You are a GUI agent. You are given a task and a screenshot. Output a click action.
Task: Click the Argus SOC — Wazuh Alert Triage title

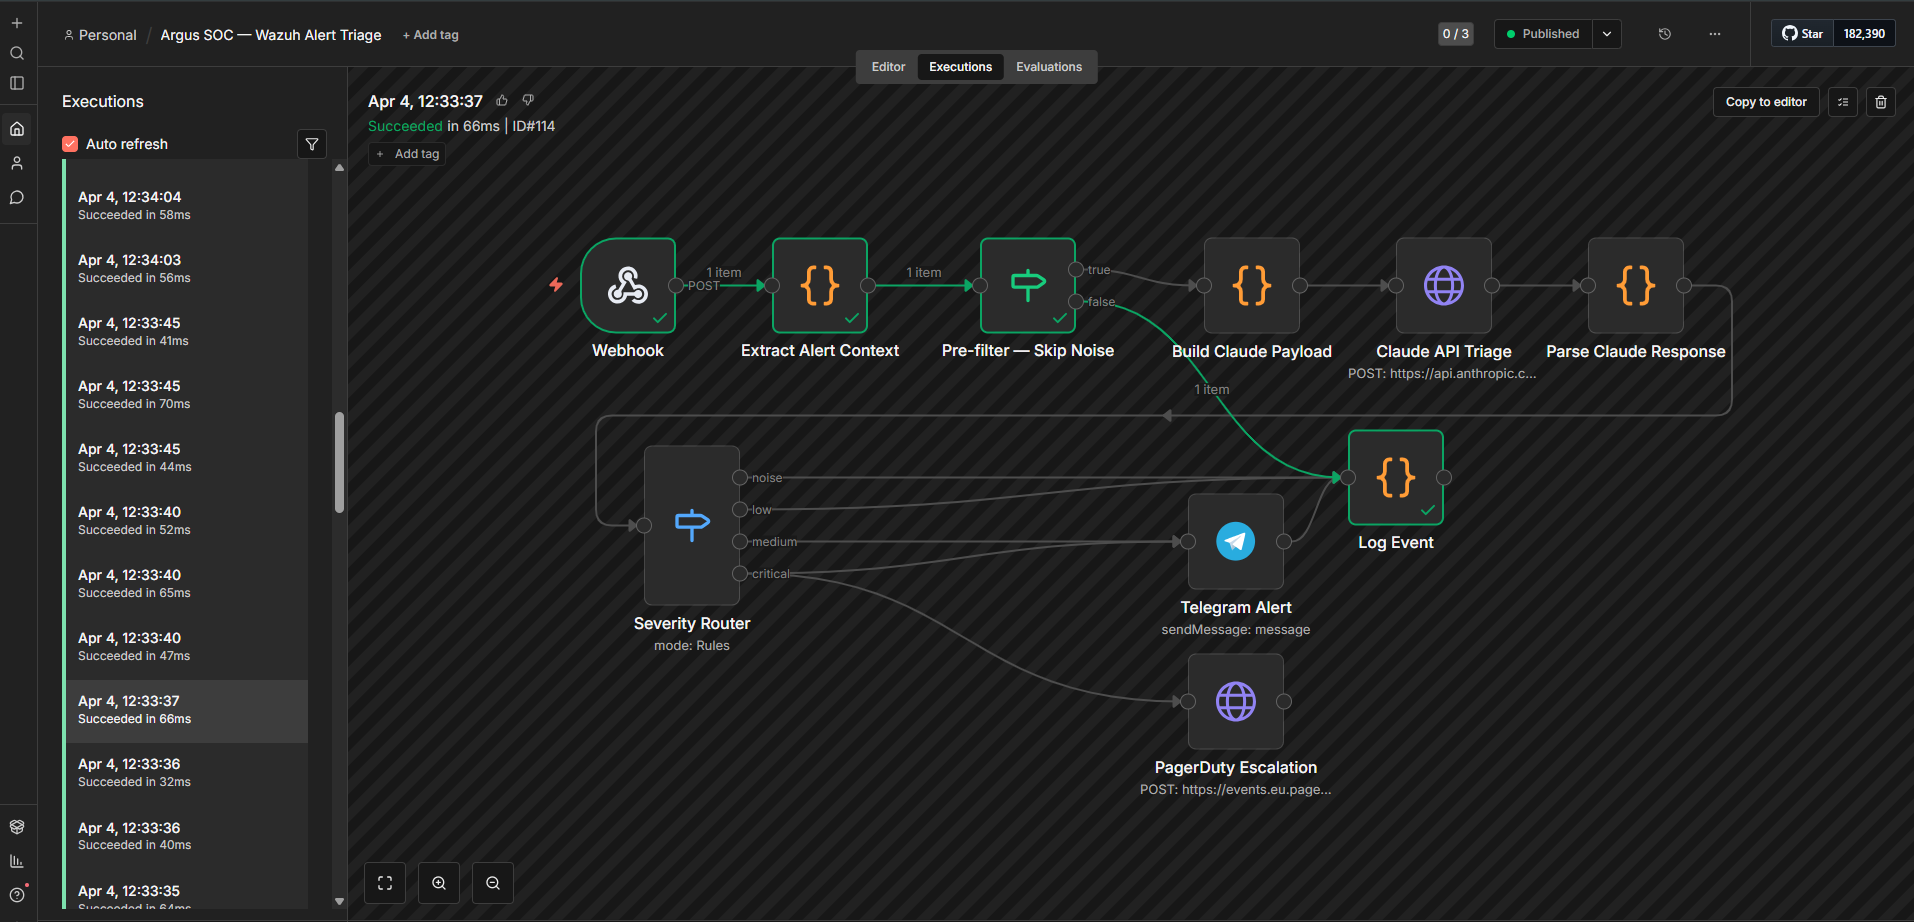coord(271,35)
